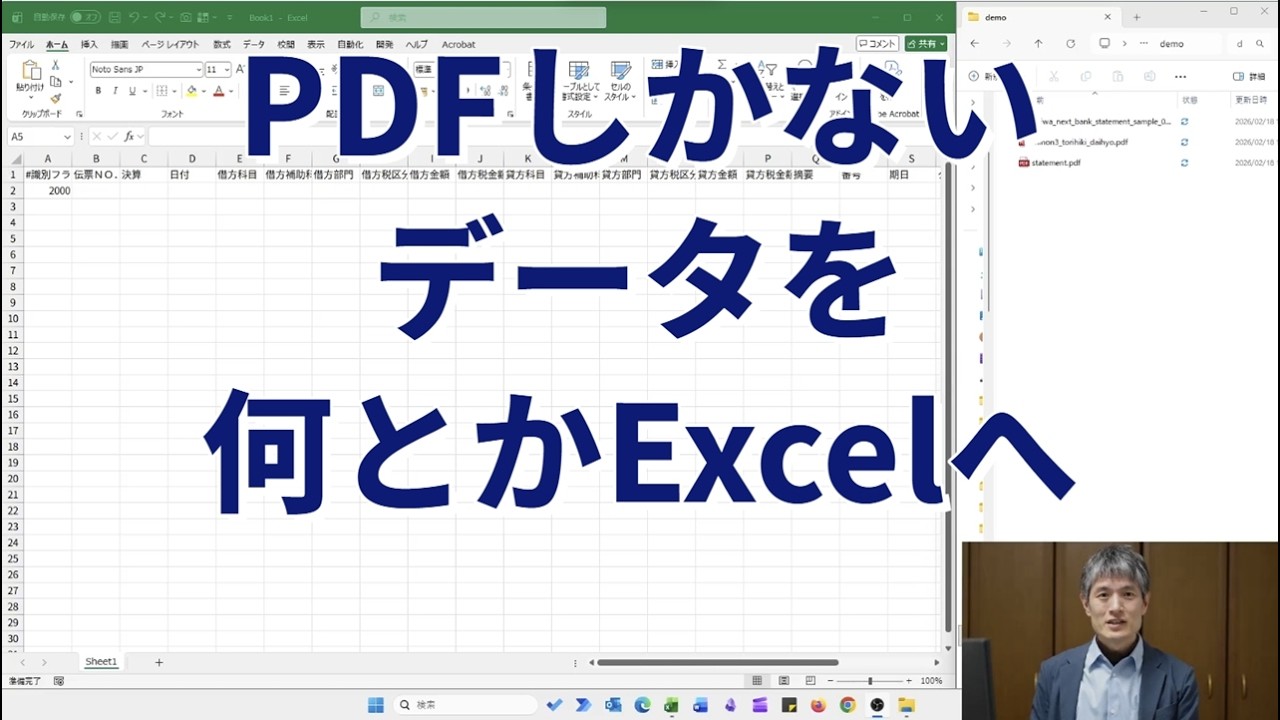The height and width of the screenshot is (720, 1280).
Task: Click the Windows Start button
Action: 375,705
